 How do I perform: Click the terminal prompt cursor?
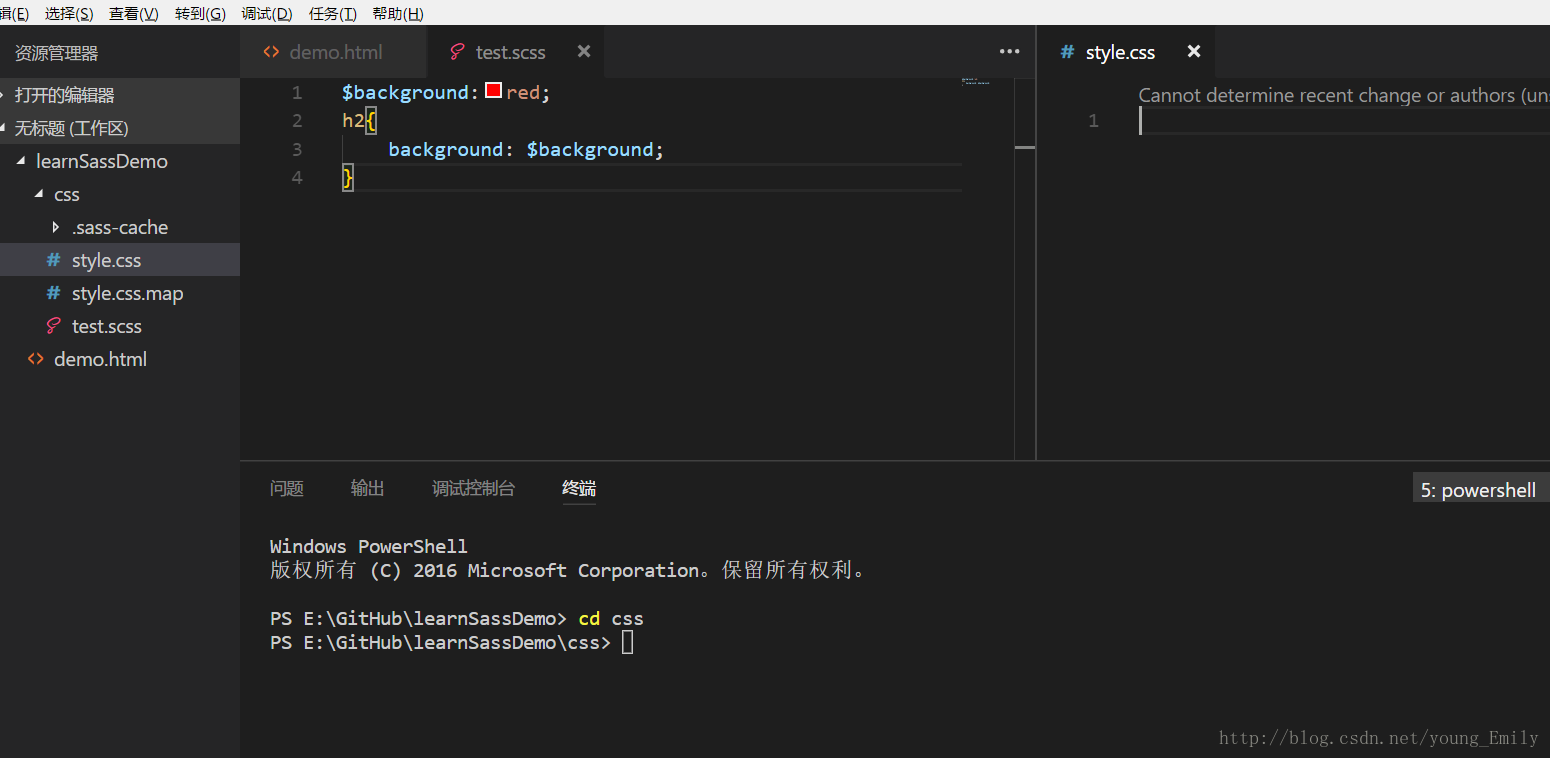(627, 642)
